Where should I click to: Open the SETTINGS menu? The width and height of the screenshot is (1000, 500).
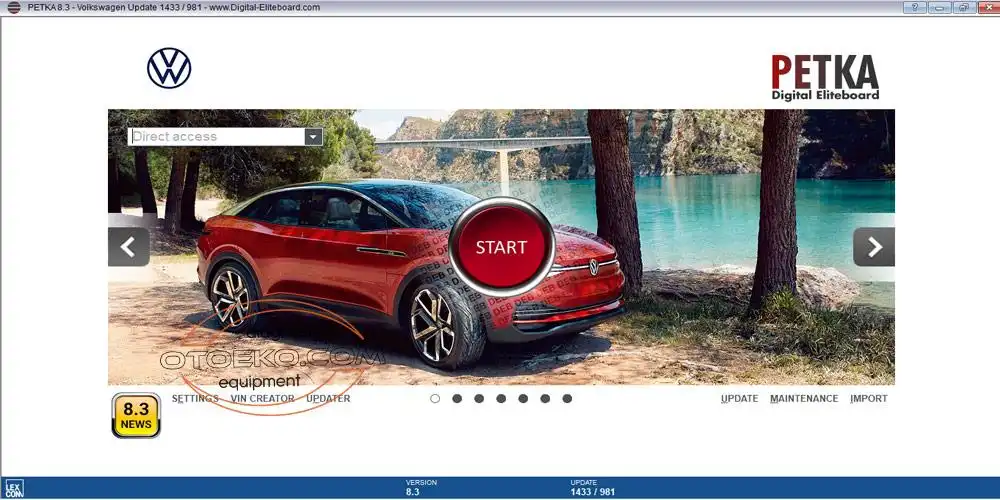coord(195,398)
